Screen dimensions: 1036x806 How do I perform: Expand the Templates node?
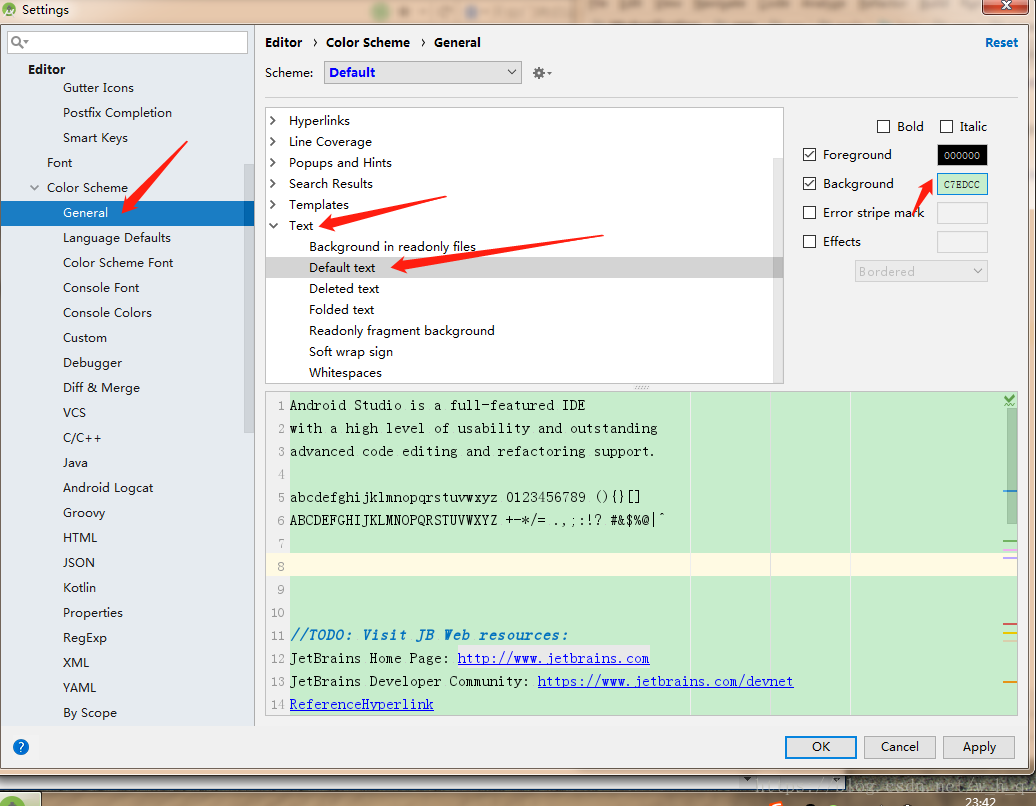click(273, 205)
